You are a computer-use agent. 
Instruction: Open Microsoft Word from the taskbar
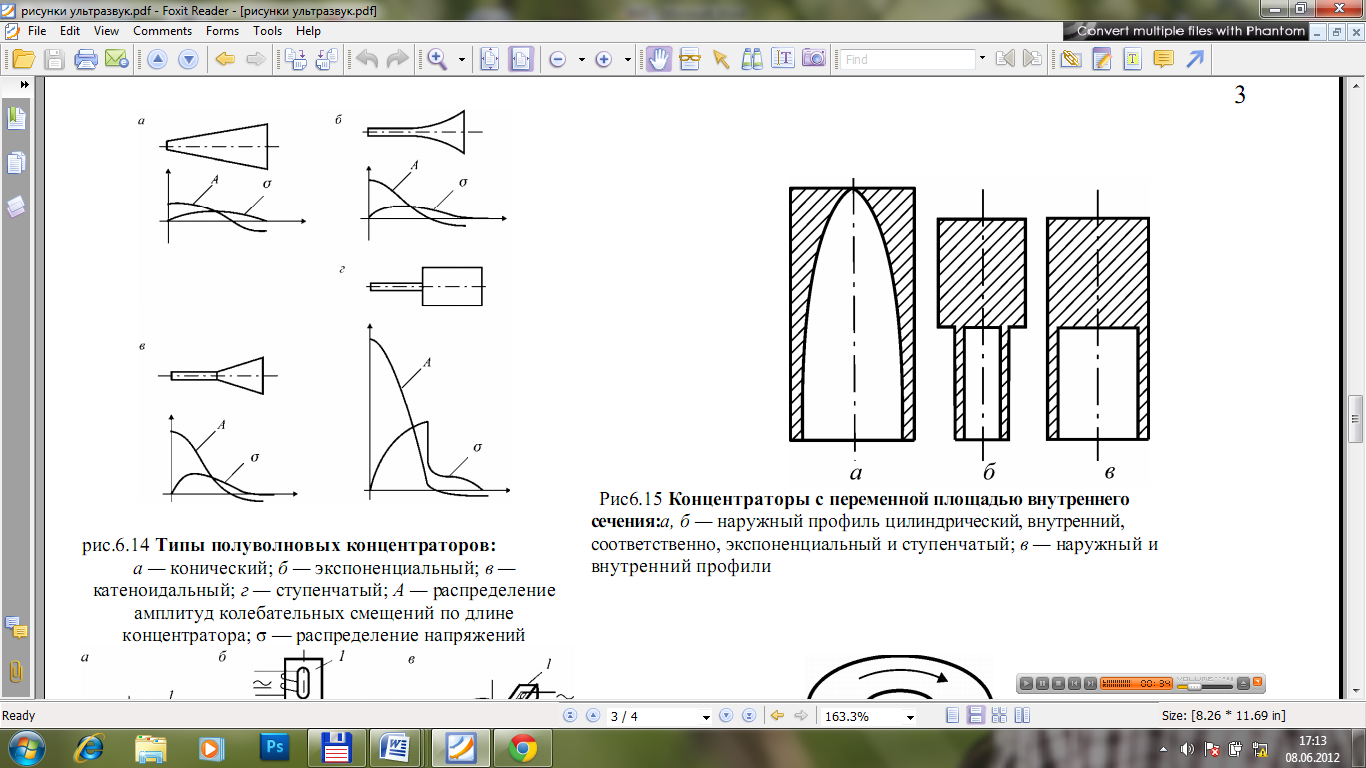point(395,748)
